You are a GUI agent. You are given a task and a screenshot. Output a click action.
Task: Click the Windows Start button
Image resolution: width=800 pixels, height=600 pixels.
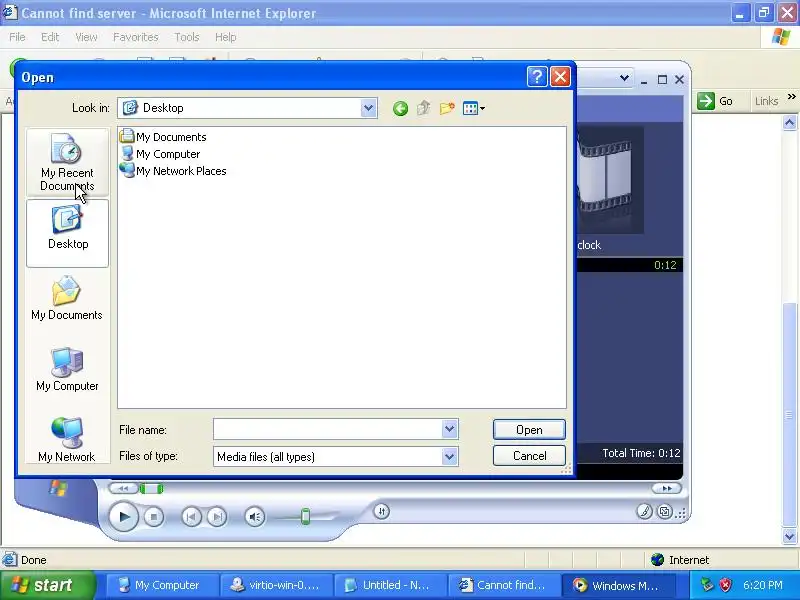coord(48,585)
